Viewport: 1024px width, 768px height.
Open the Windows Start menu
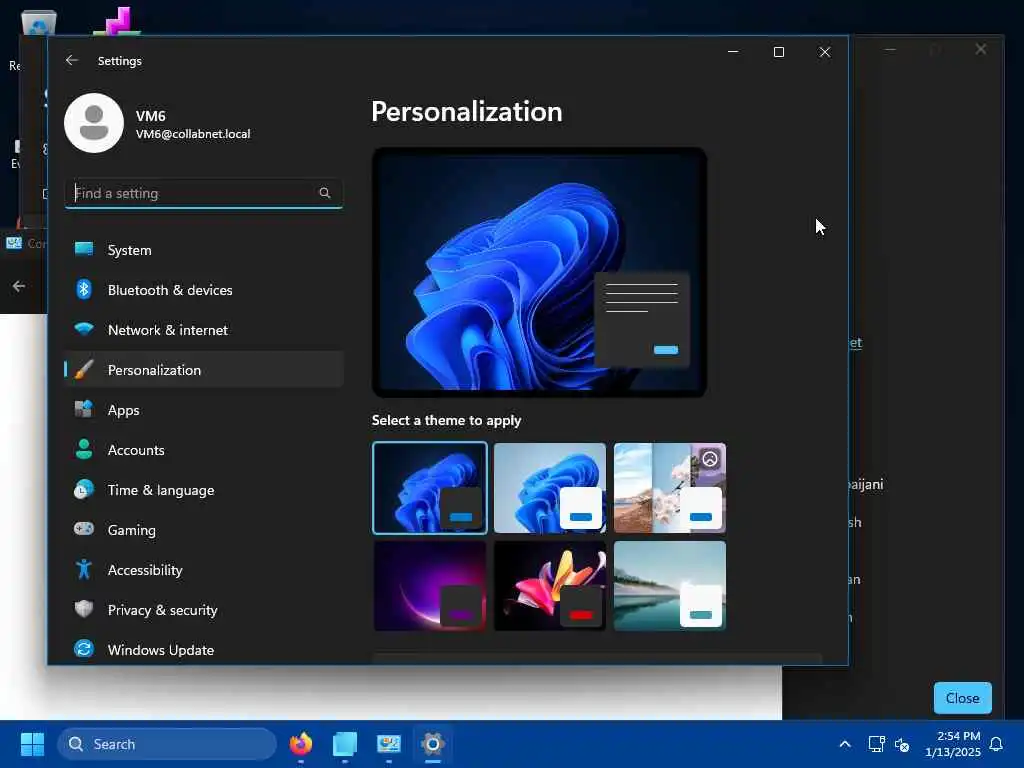32,744
